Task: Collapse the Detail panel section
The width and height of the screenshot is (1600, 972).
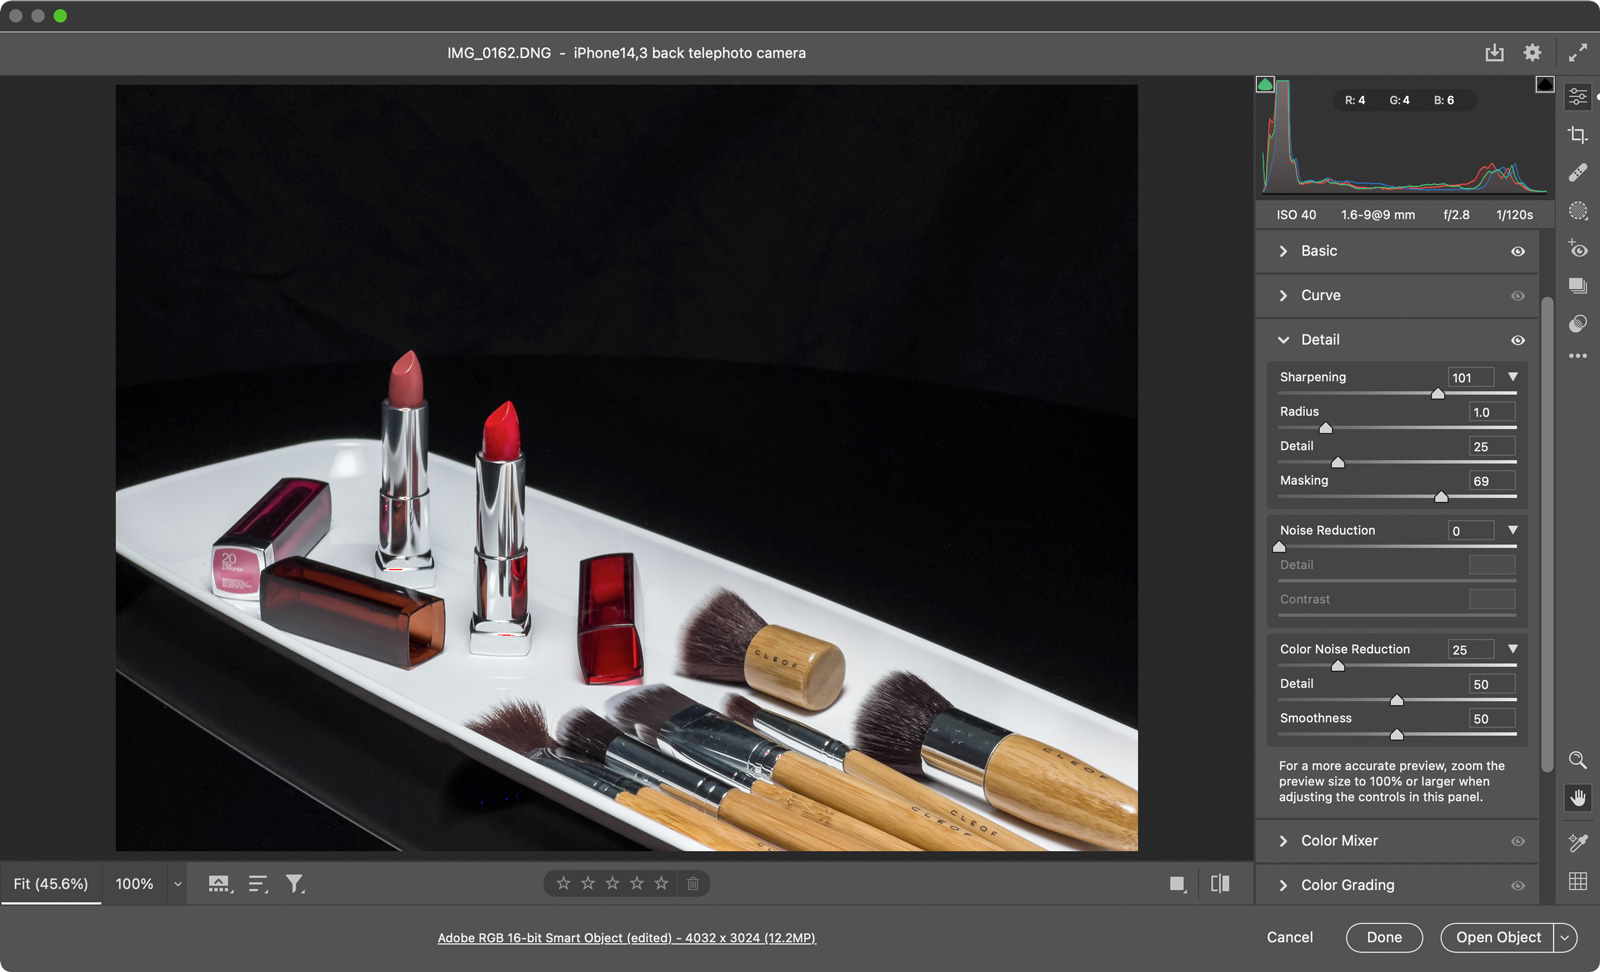Action: [x=1284, y=340]
